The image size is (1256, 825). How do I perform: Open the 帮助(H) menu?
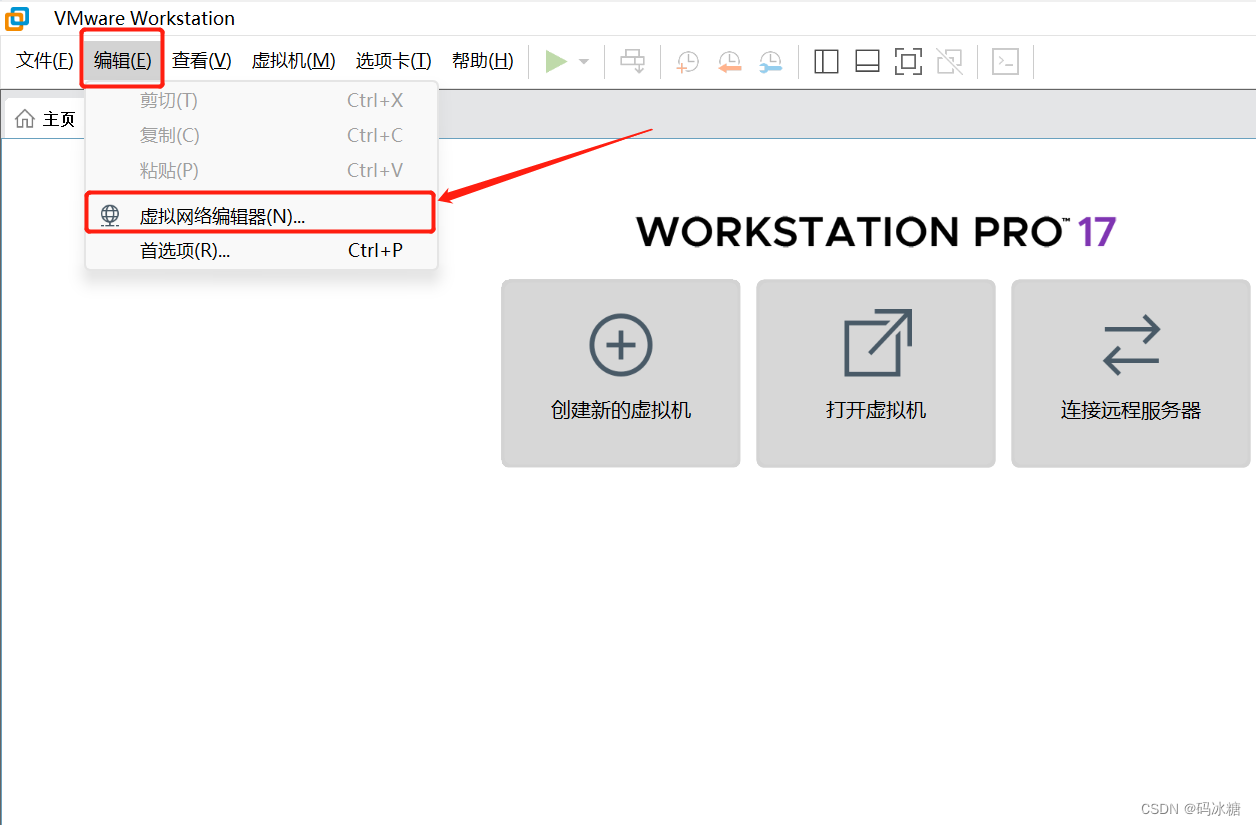483,61
